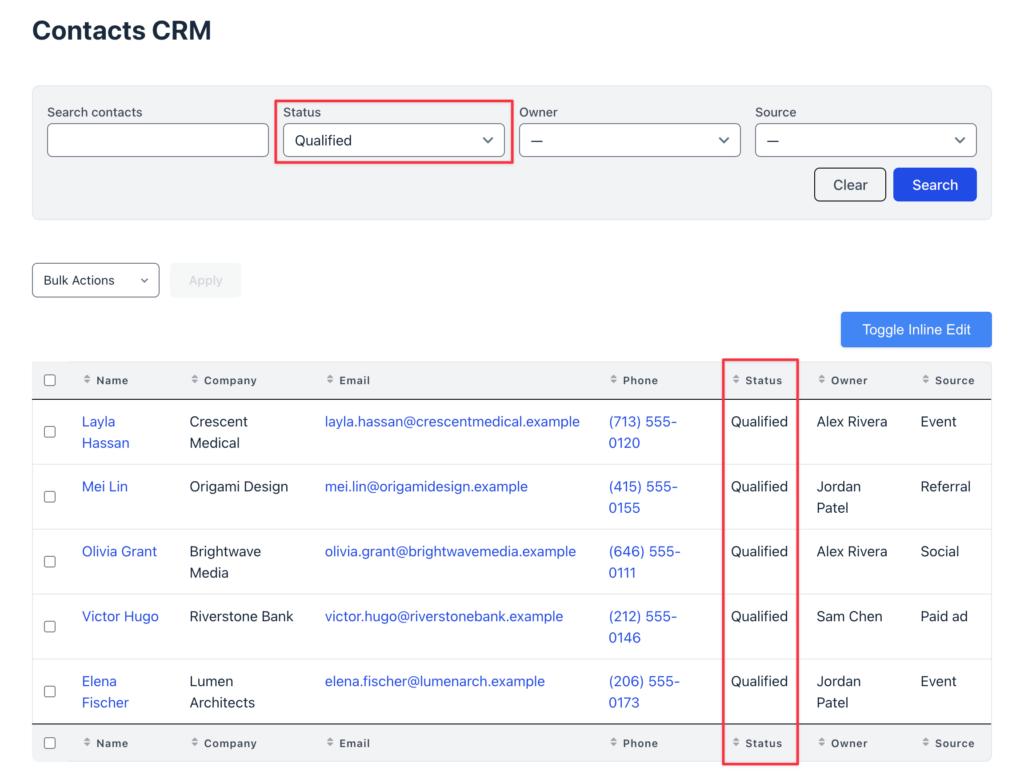Click Crescent Medical company cell
The width and height of the screenshot is (1024, 784).
218,432
